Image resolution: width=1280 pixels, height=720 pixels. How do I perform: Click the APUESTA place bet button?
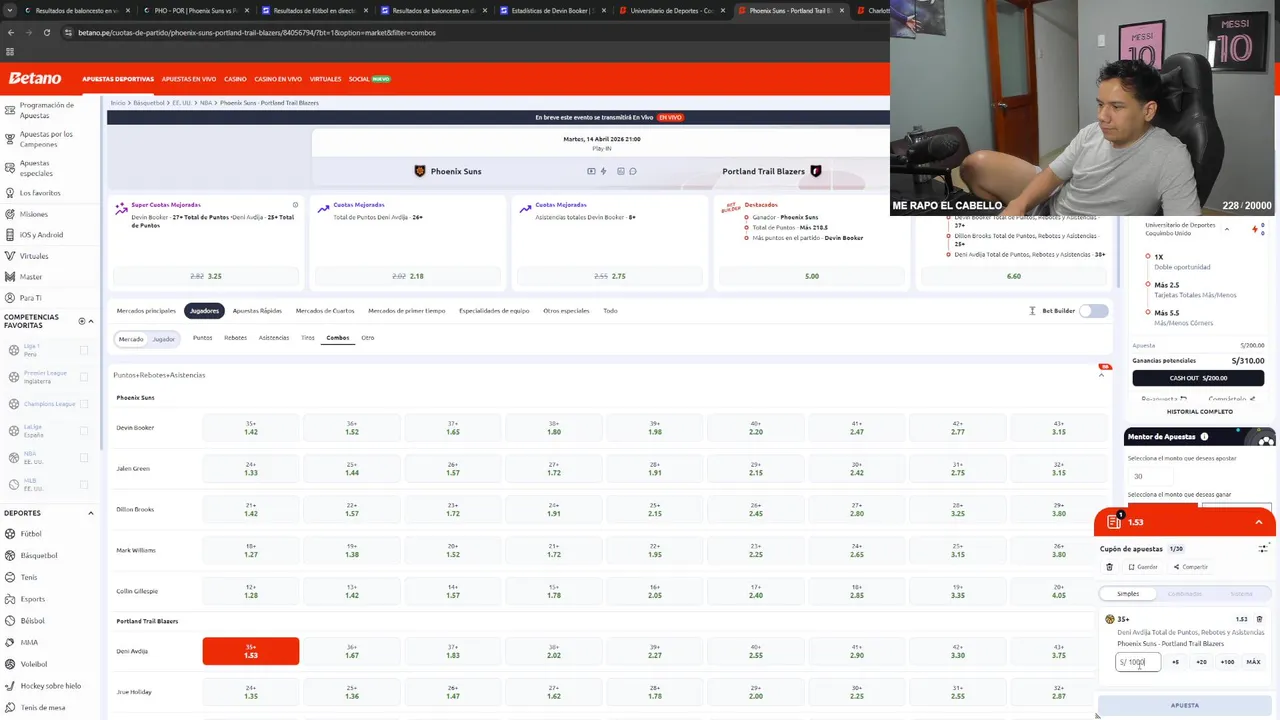(1185, 705)
